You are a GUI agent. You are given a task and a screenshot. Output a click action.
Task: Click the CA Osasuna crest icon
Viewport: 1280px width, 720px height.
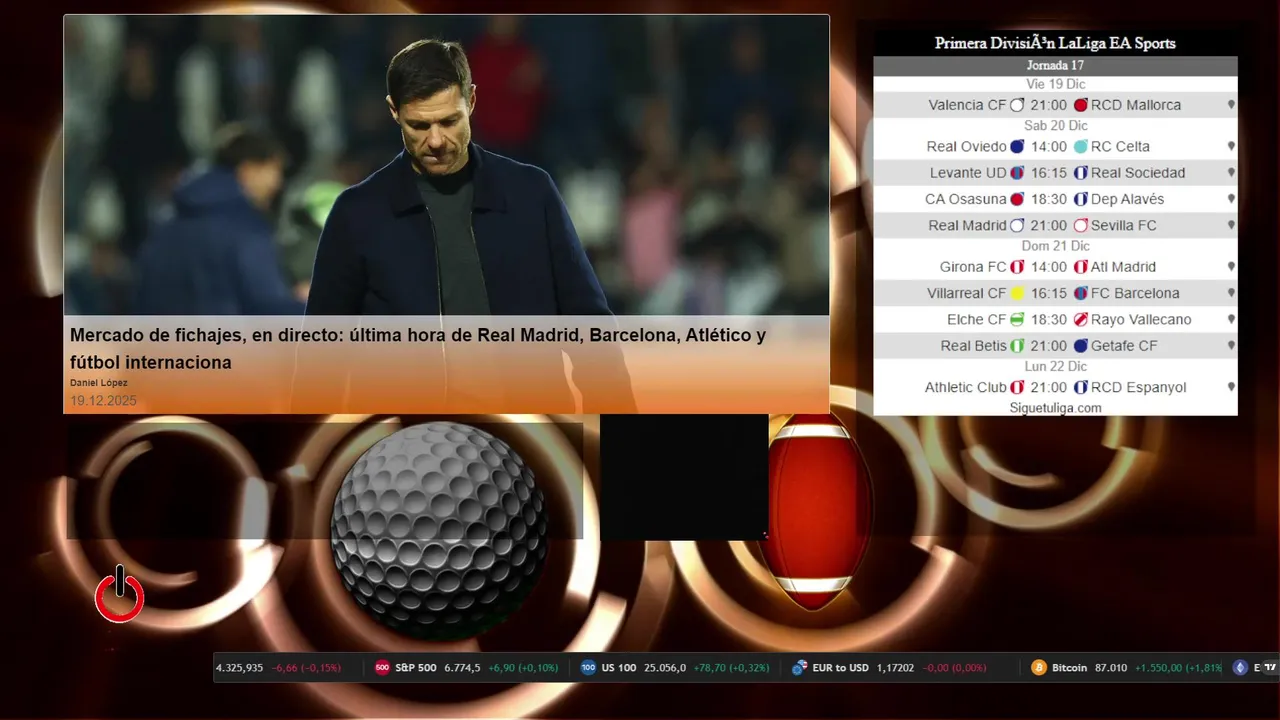1017,199
